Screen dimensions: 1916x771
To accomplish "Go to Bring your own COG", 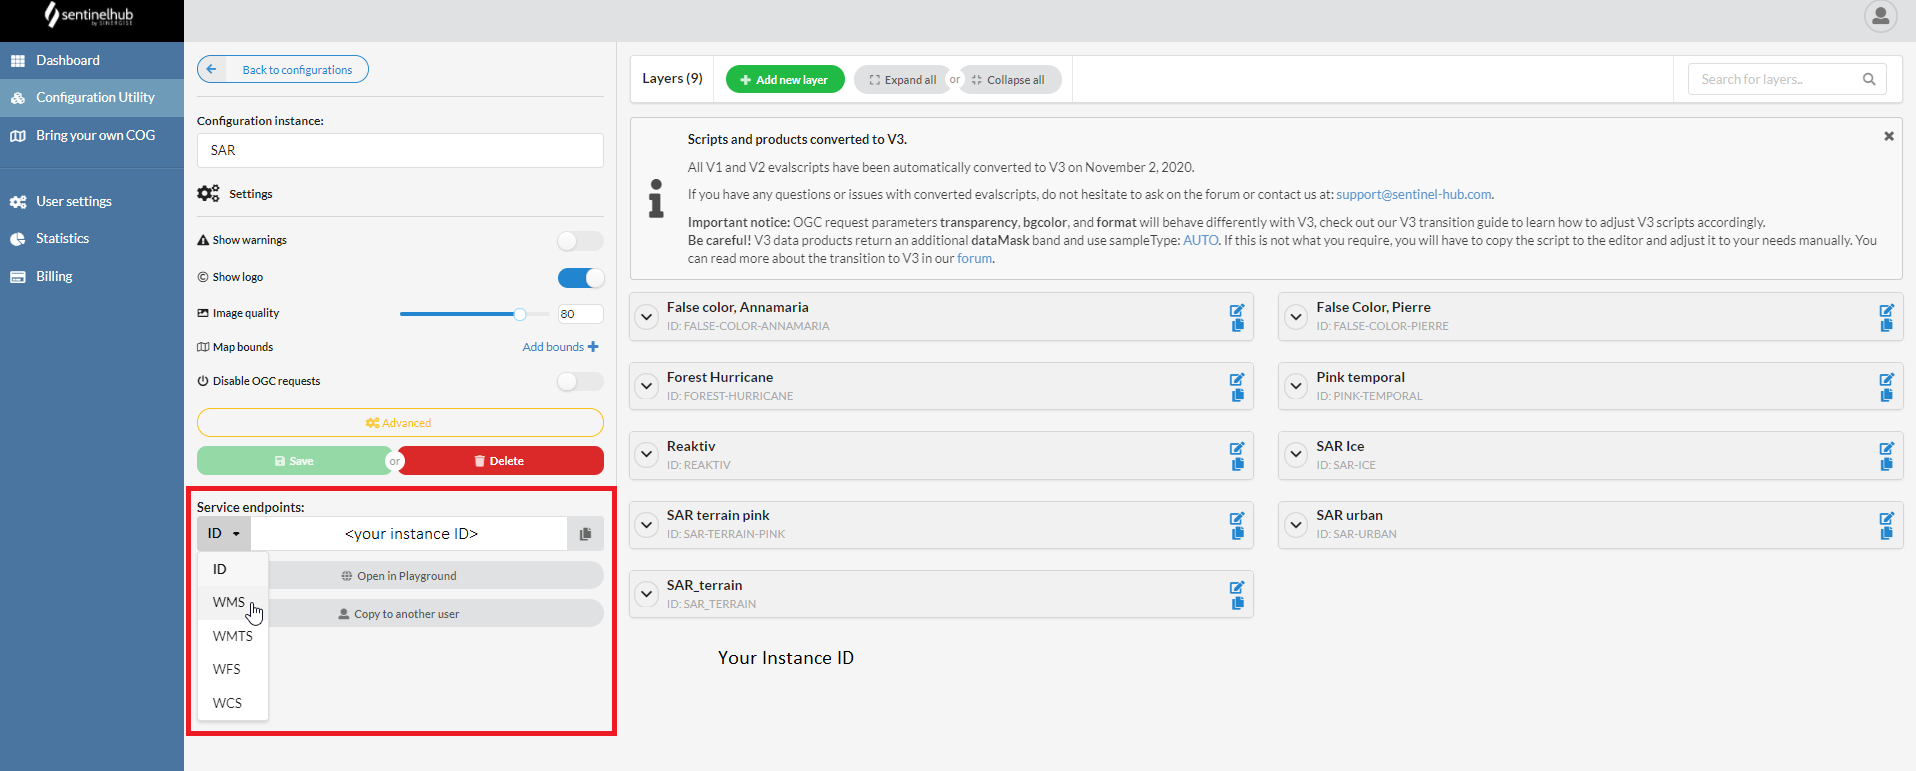I will pos(92,136).
